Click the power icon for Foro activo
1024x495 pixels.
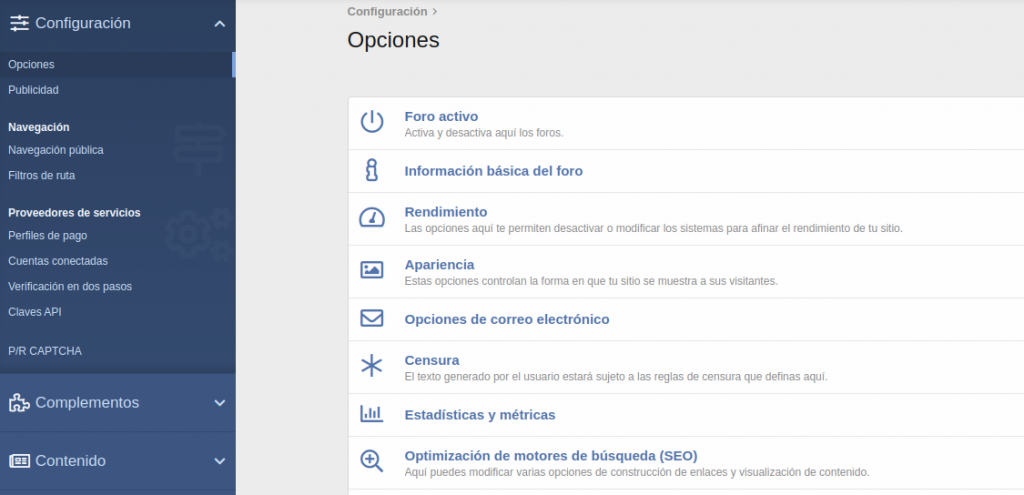coord(372,122)
